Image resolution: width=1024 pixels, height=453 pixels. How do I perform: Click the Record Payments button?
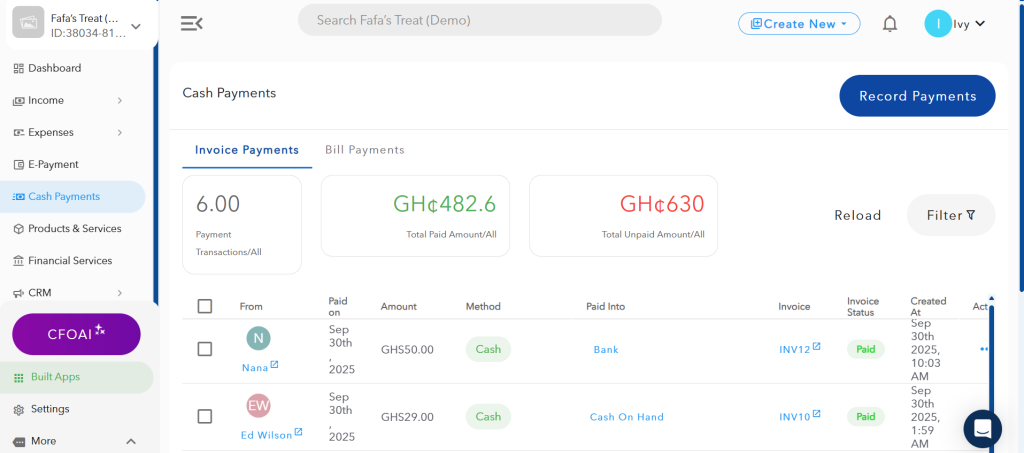pyautogui.click(x=917, y=96)
